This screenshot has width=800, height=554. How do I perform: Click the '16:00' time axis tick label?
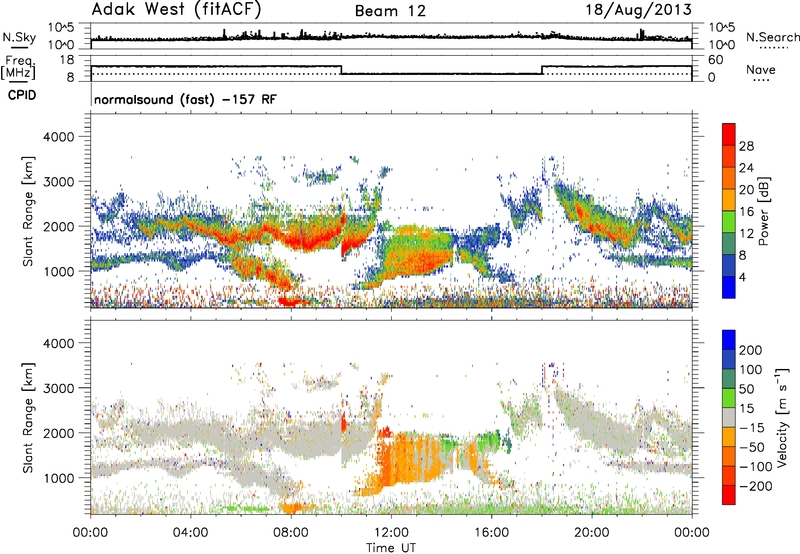[491, 533]
